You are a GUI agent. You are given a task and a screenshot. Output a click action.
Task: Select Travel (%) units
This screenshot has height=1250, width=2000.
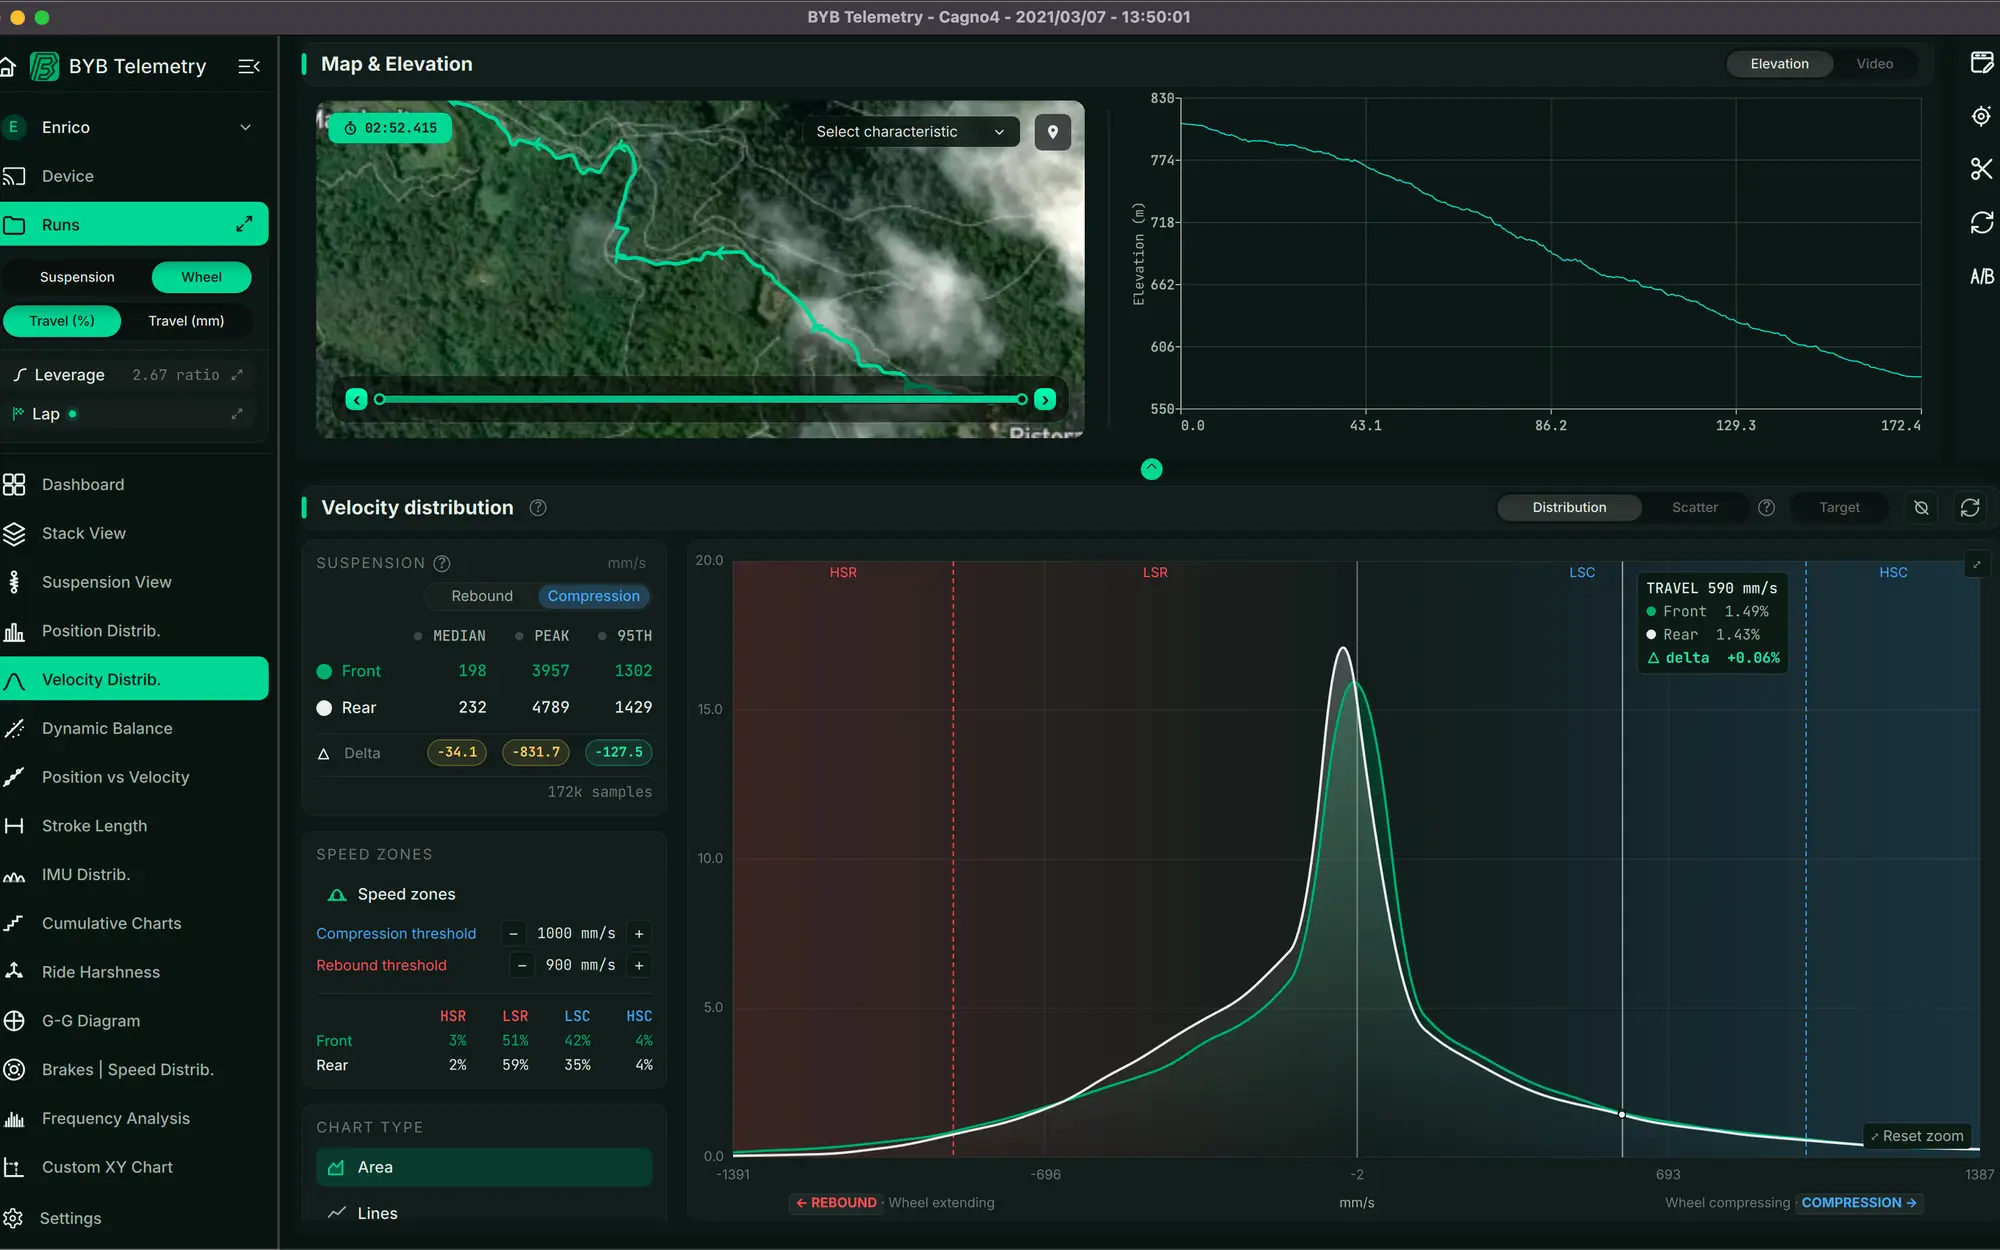pyautogui.click(x=62, y=321)
